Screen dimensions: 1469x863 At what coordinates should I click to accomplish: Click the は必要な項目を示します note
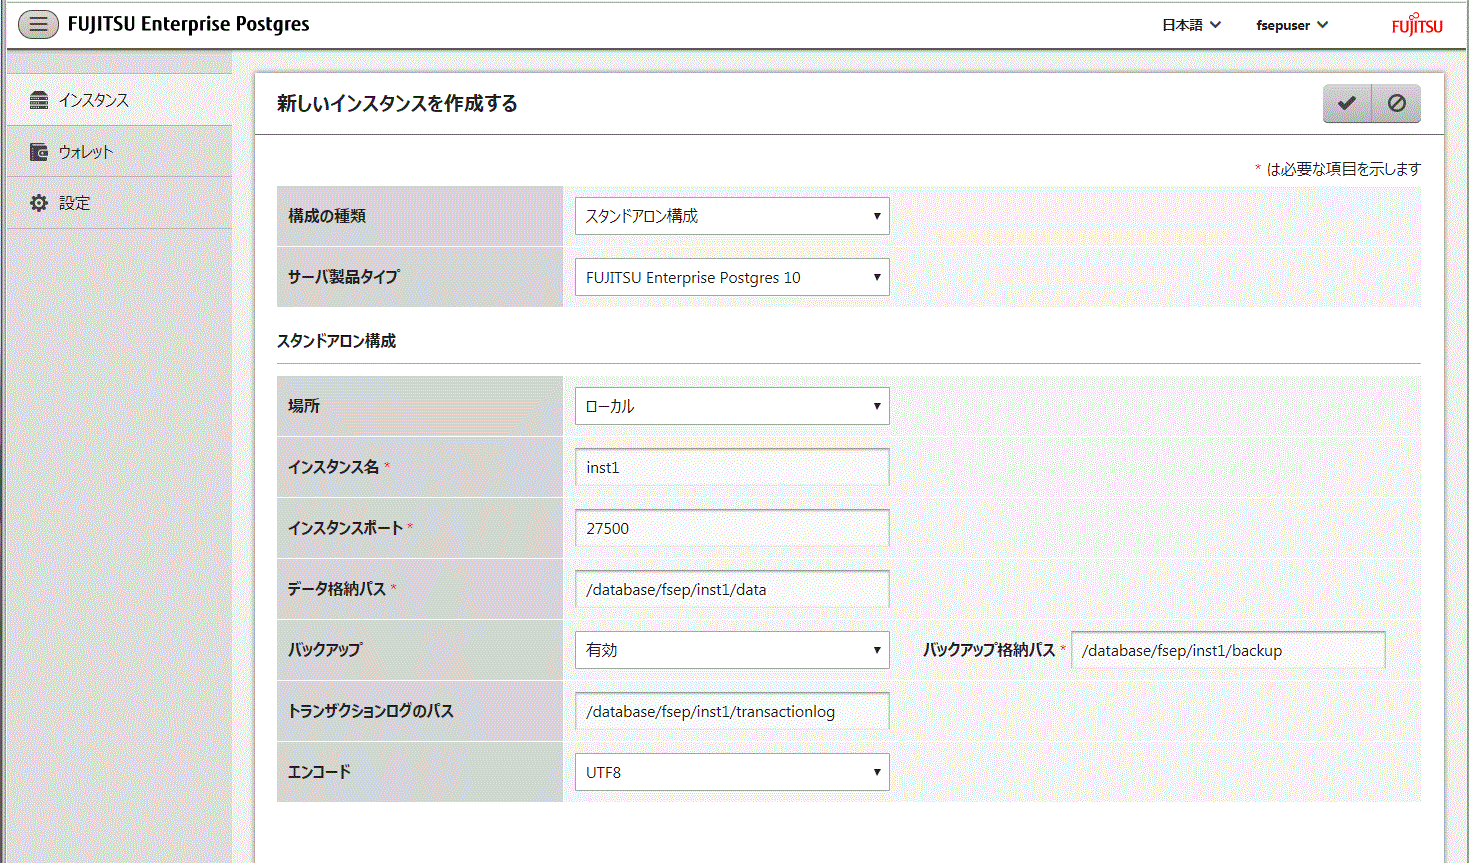tap(1343, 169)
